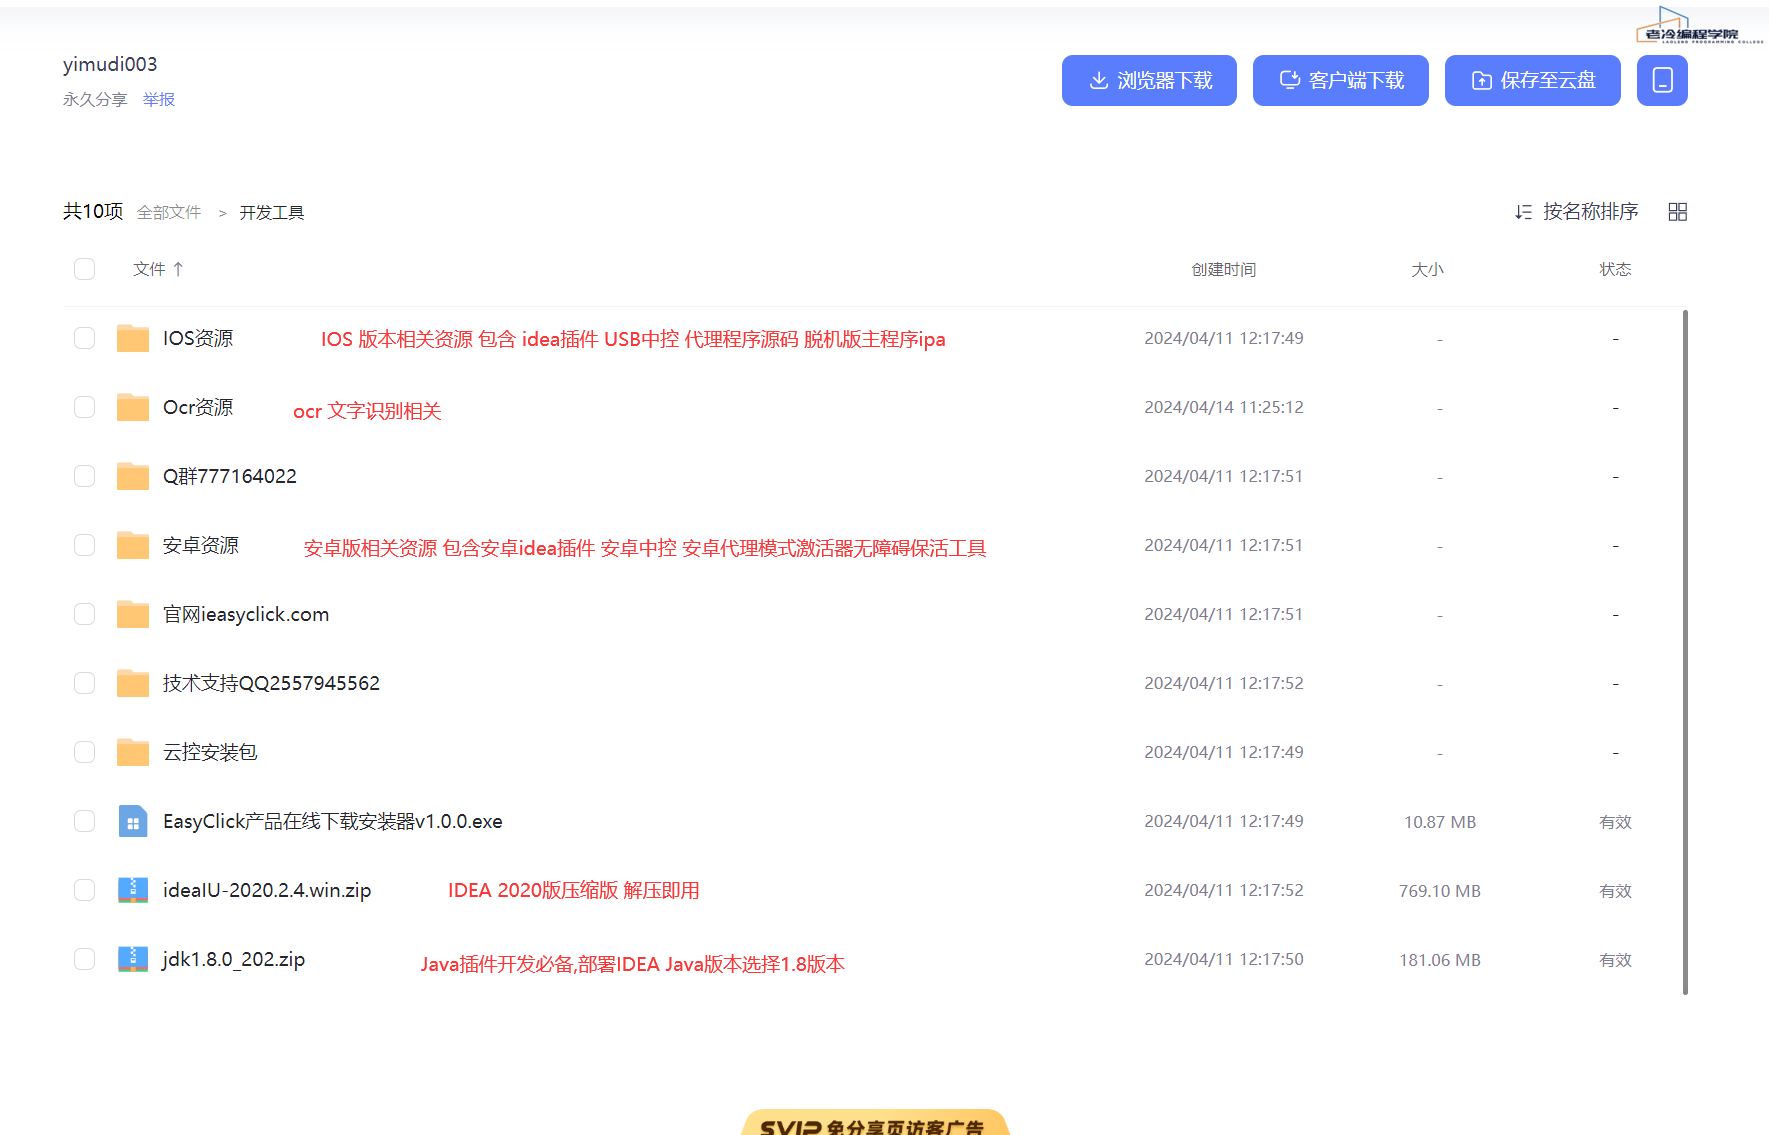Click the 官网ieasyclick.com folder icon

133,614
